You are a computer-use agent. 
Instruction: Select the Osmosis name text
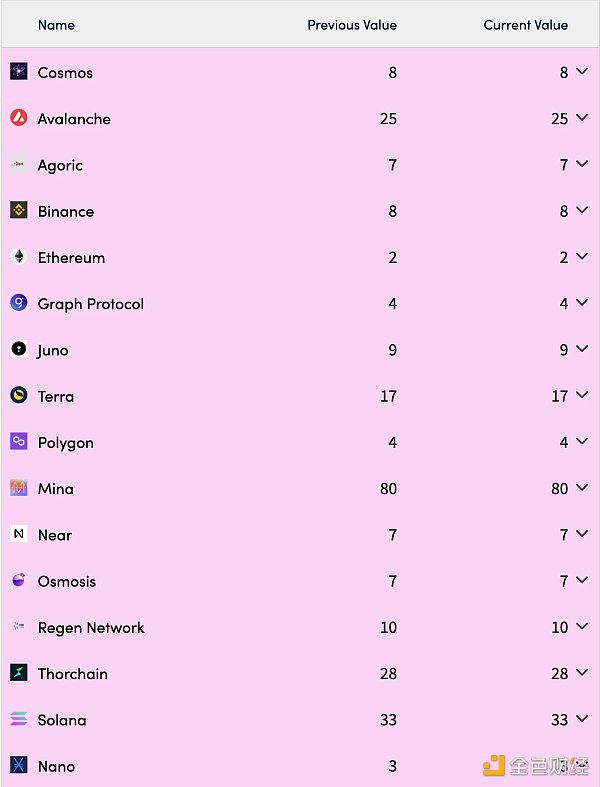click(67, 581)
